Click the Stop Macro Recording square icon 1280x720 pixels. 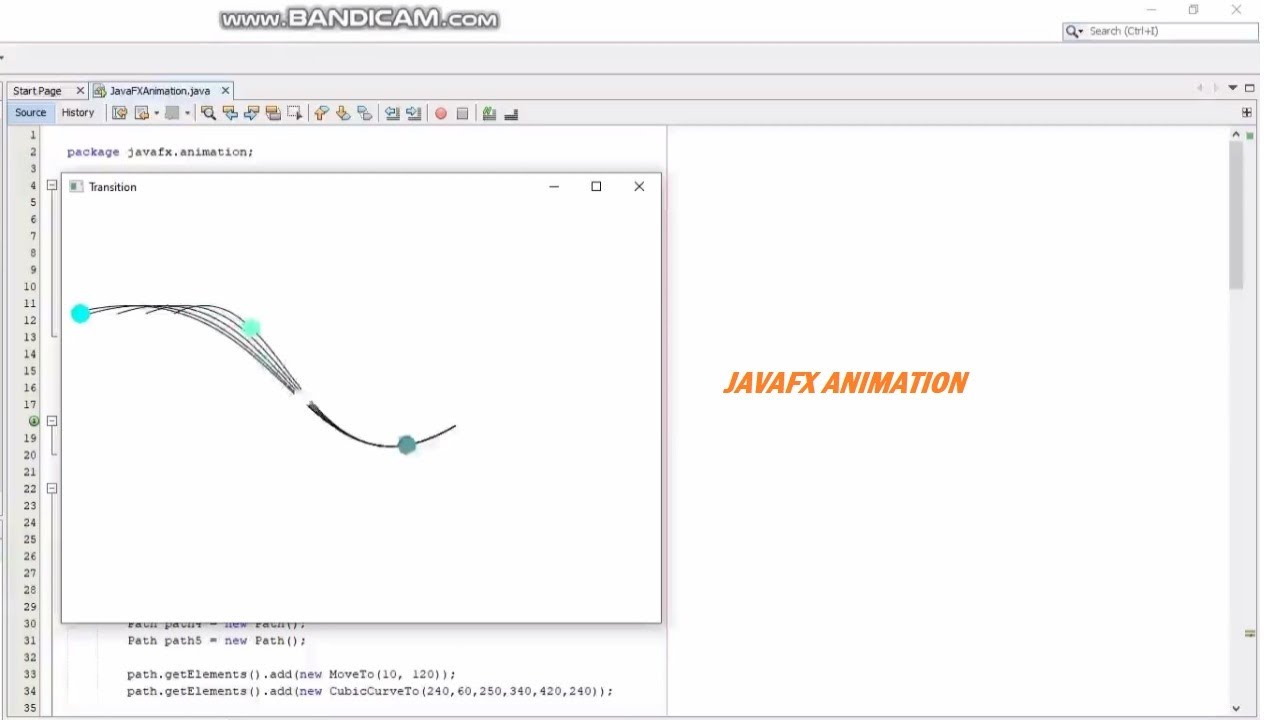click(462, 113)
